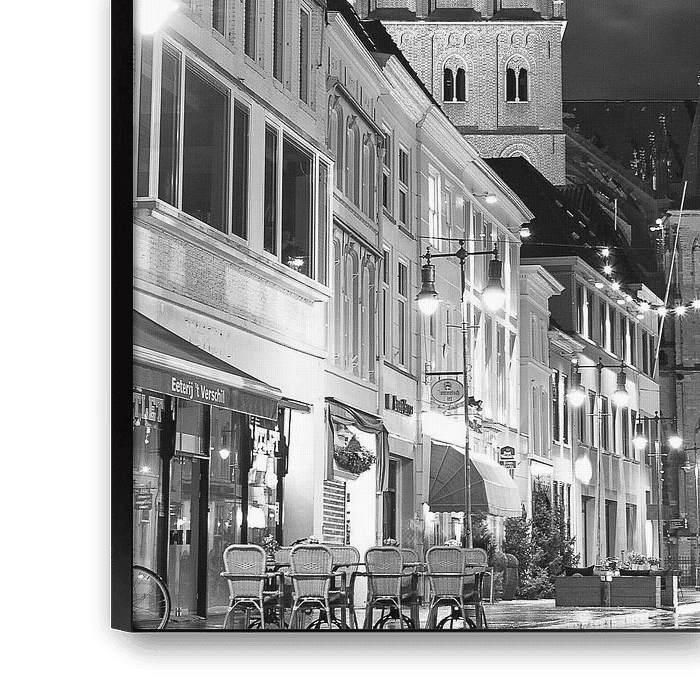Click the small square sign on the facade
The width and height of the screenshot is (700, 700).
tap(508, 455)
